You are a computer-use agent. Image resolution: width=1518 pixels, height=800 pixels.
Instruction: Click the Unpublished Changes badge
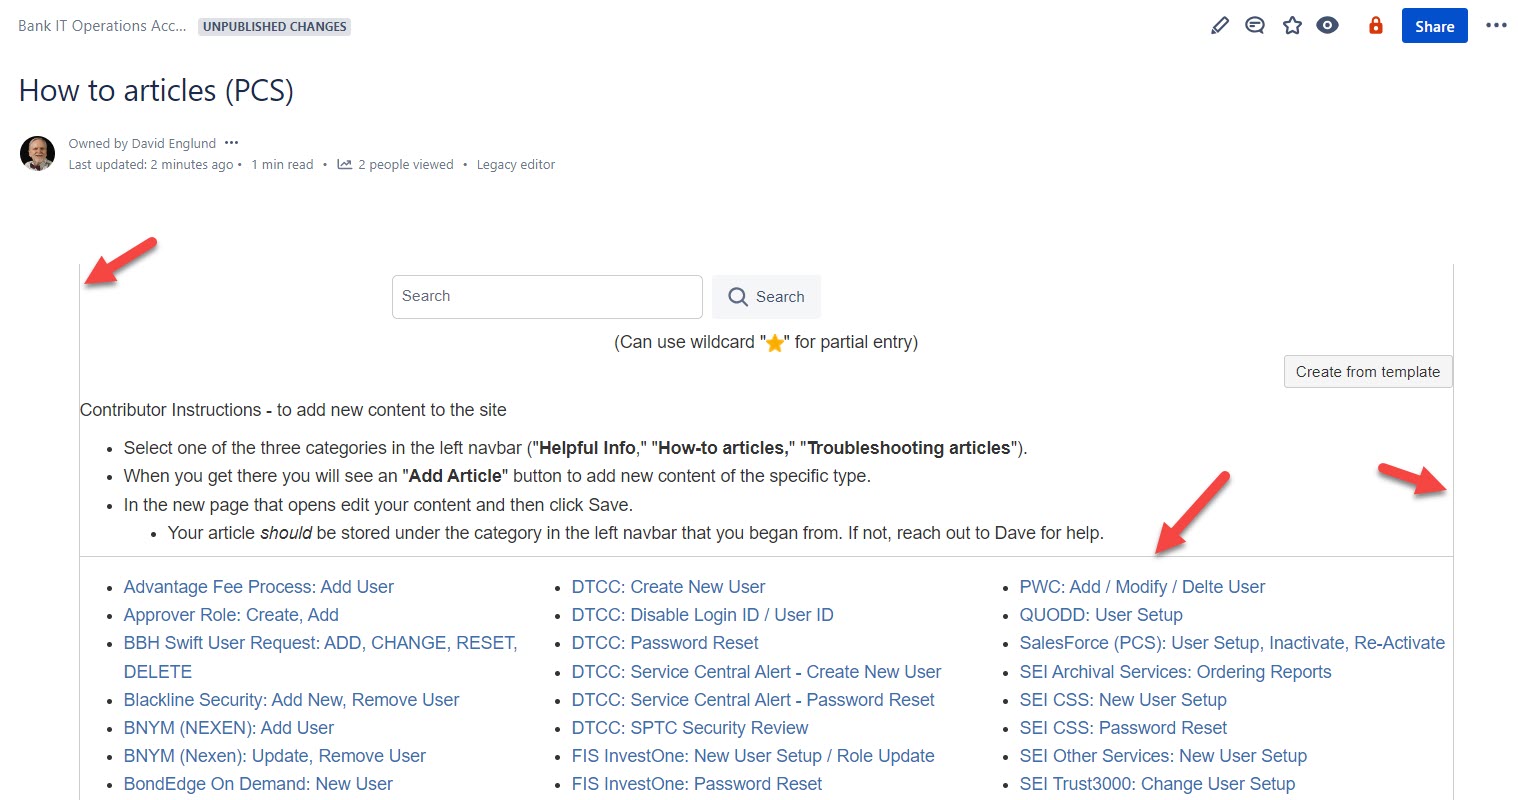click(275, 27)
